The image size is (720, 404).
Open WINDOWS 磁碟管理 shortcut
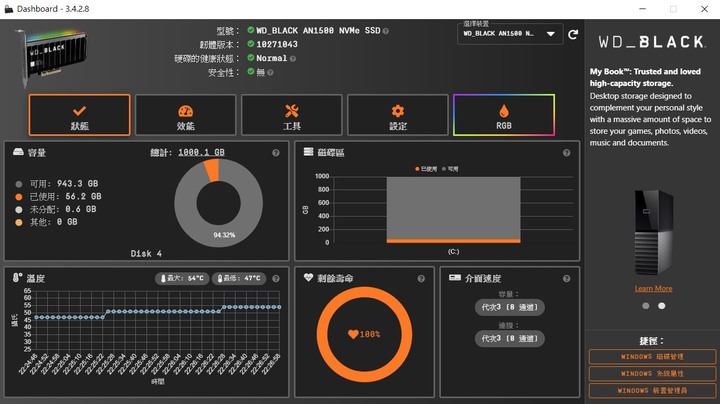click(652, 356)
